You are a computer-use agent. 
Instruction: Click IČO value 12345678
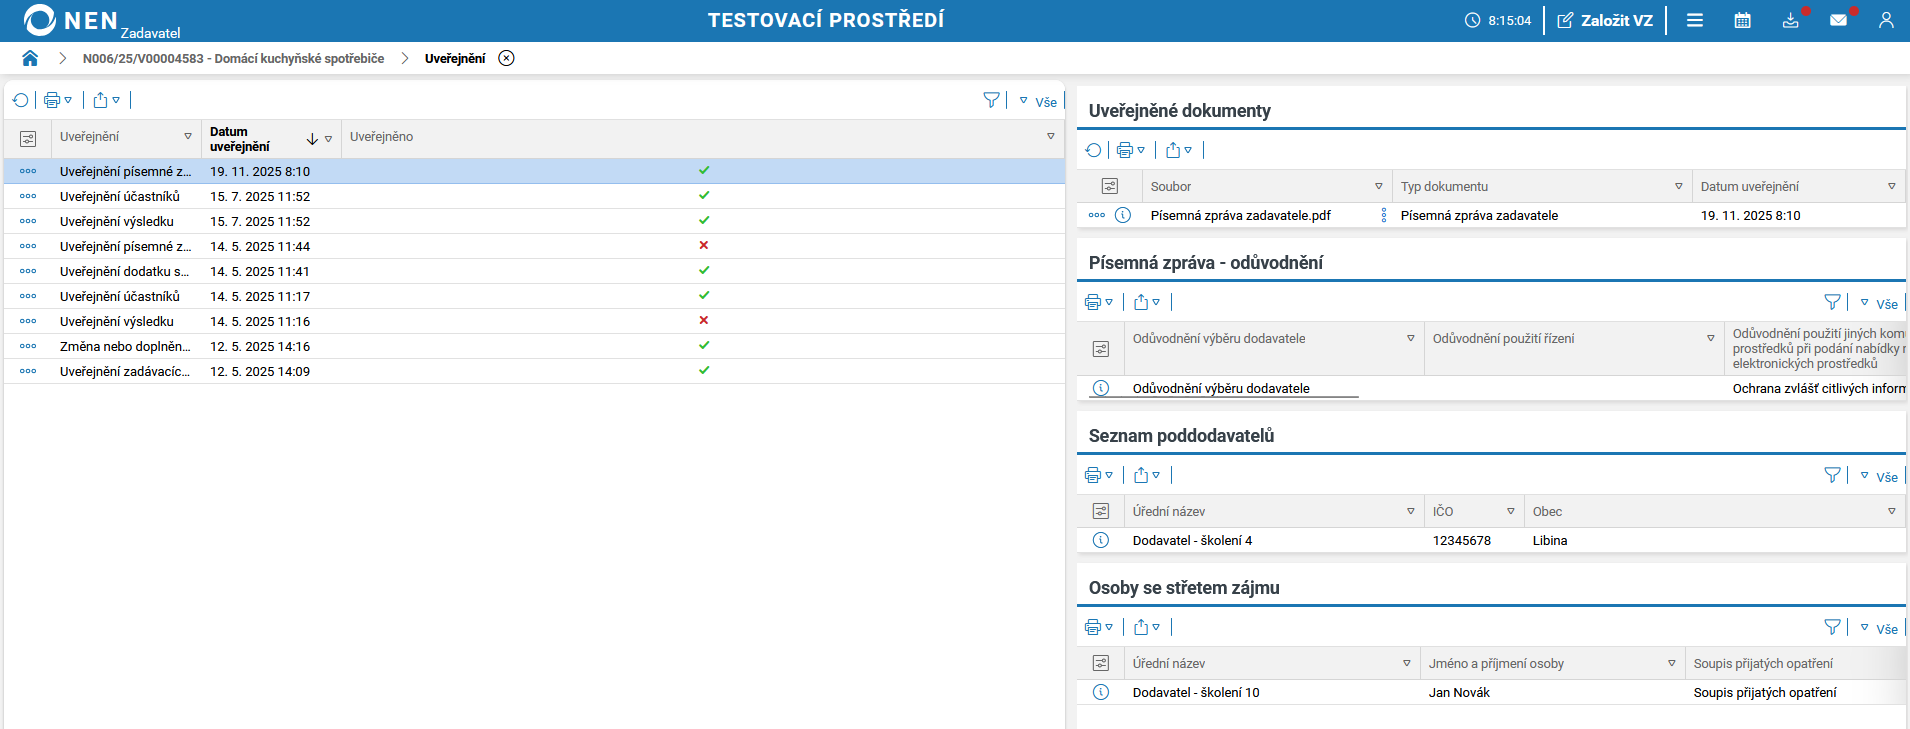click(1462, 540)
